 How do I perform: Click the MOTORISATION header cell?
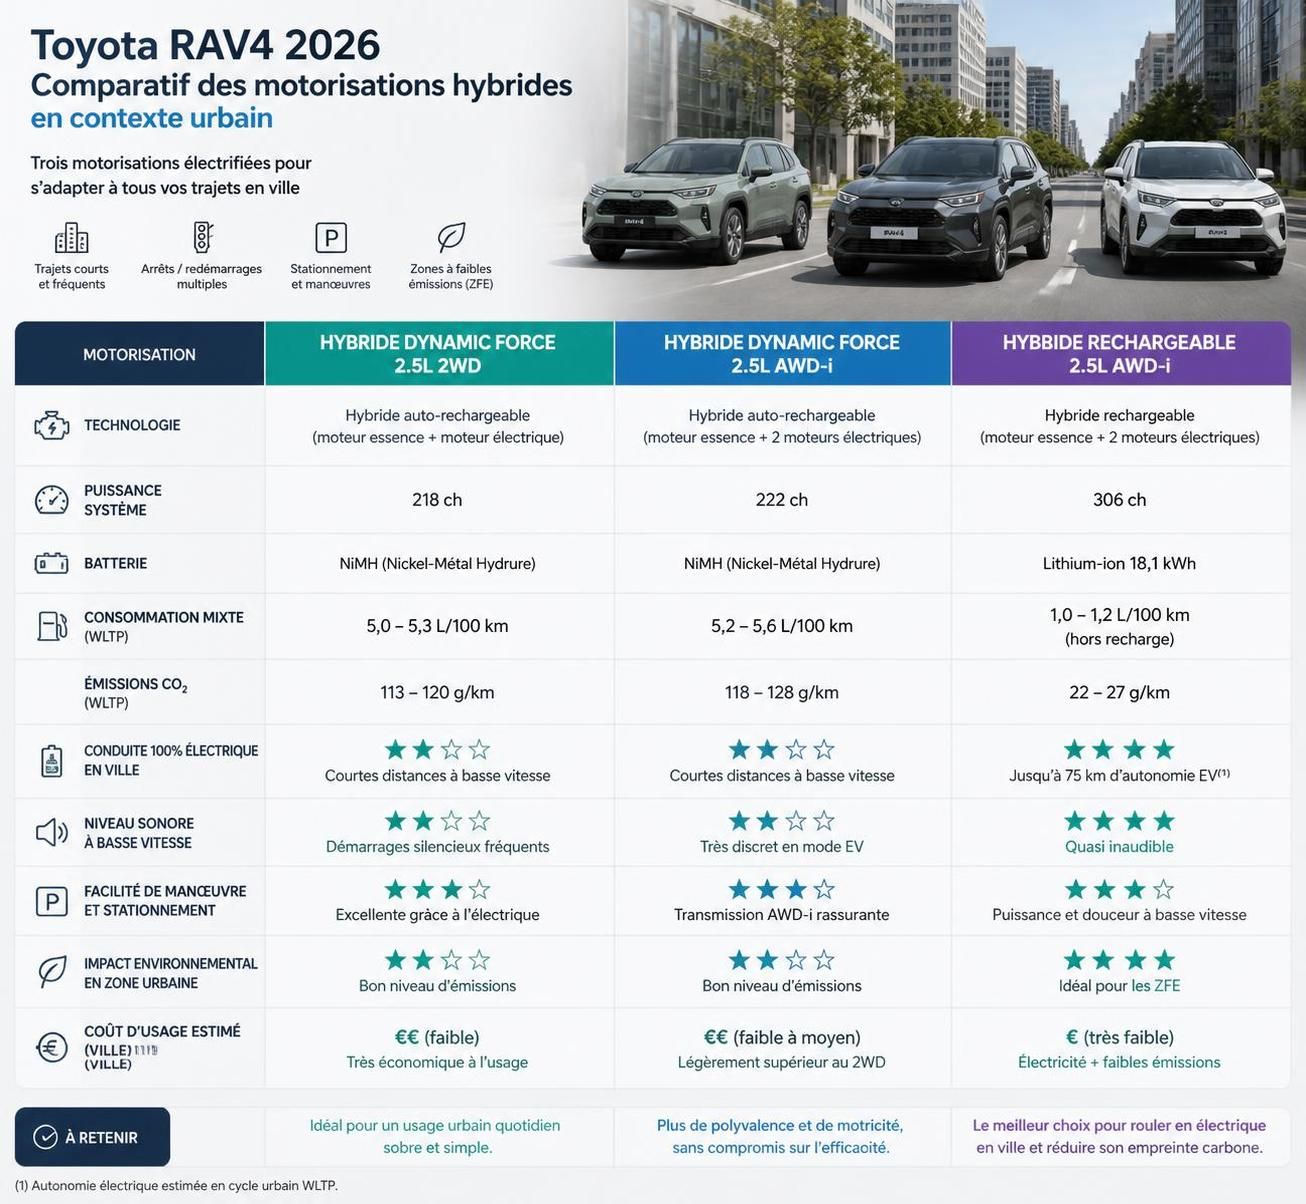pos(139,353)
